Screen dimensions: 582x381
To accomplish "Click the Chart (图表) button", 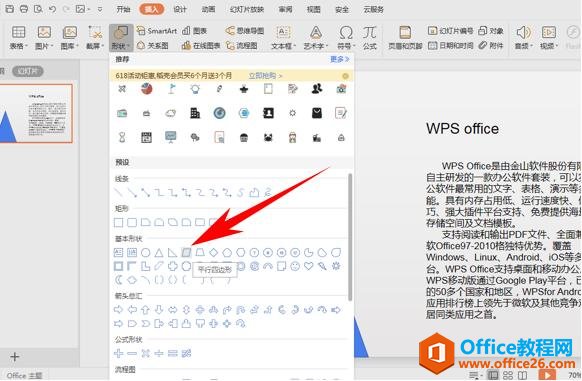I will coord(195,31).
